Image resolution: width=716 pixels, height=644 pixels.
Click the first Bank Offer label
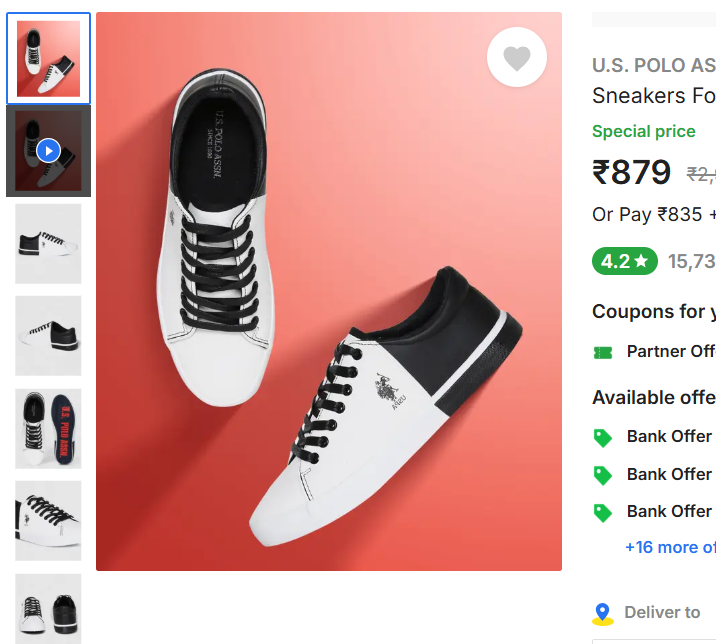click(x=669, y=437)
